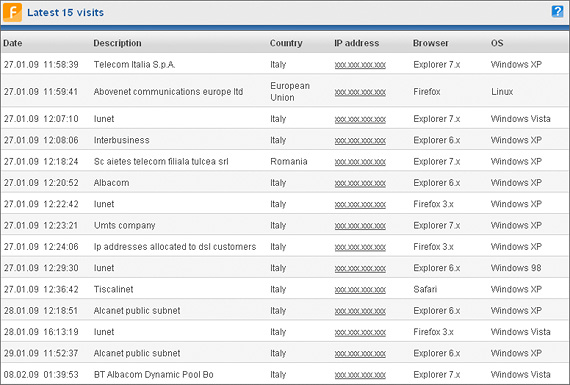
Task: Open IP address for Tiscalinet visit
Action: [360, 290]
